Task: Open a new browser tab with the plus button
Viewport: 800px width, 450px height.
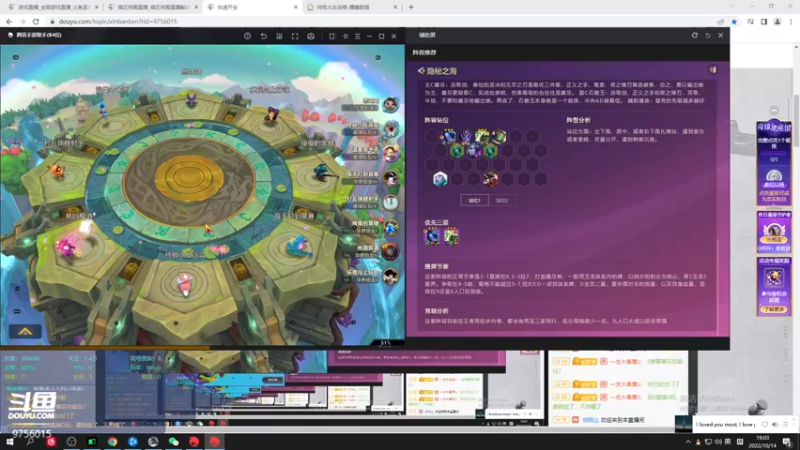Action: (x=411, y=7)
